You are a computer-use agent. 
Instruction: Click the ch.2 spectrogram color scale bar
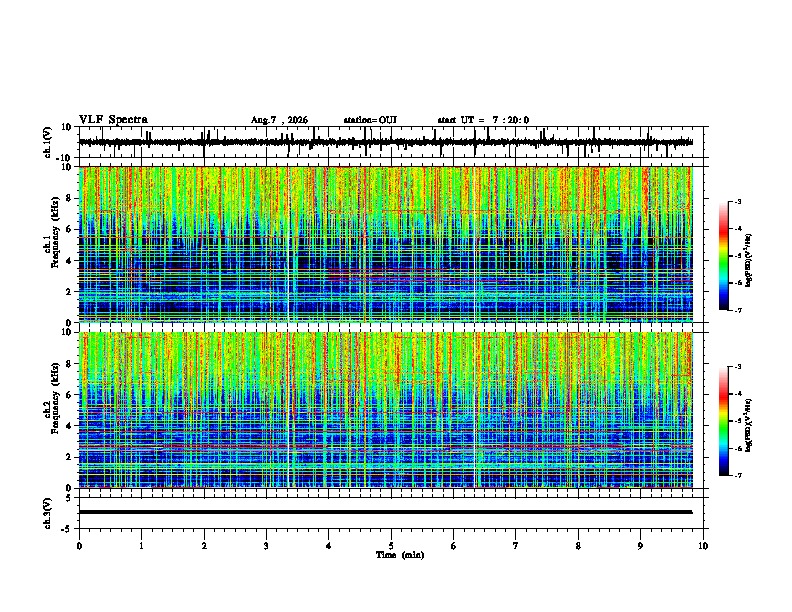723,421
